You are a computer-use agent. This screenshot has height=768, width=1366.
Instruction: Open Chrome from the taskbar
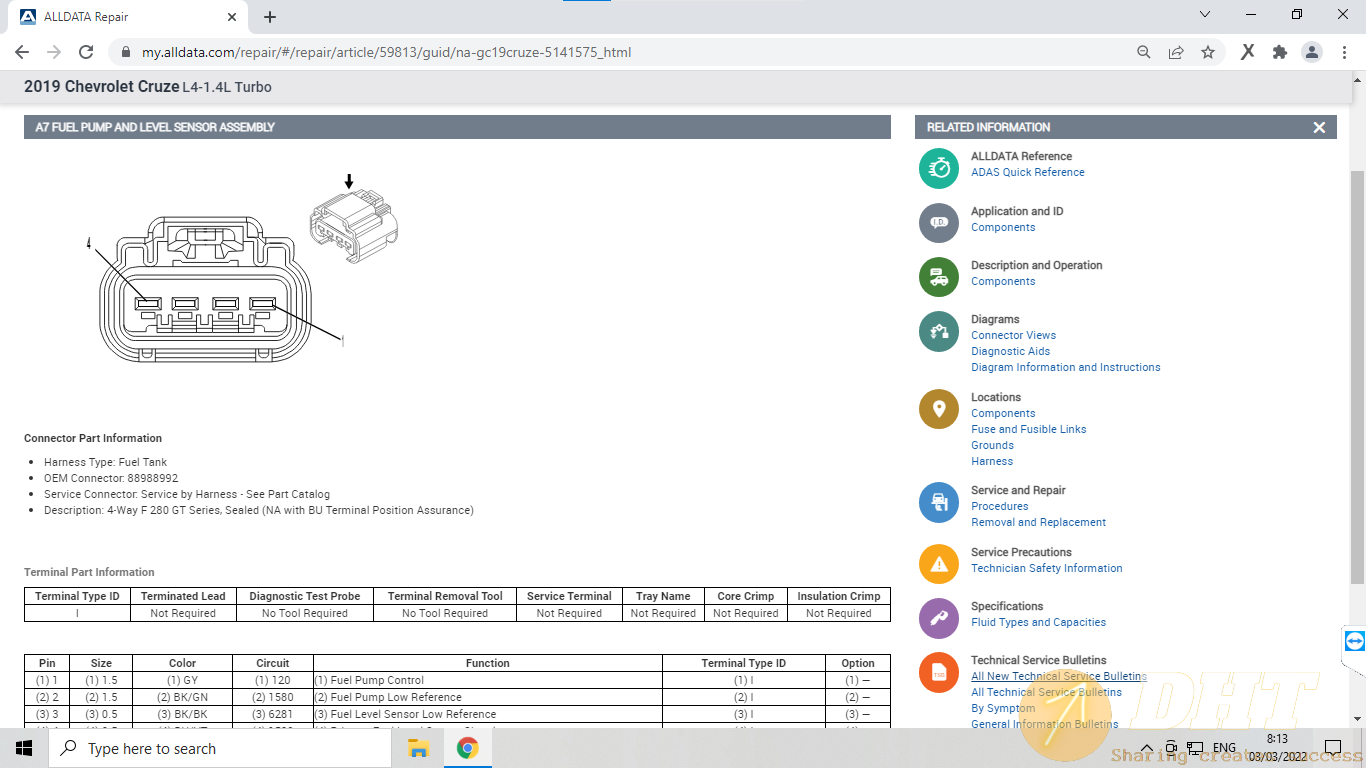click(x=467, y=748)
